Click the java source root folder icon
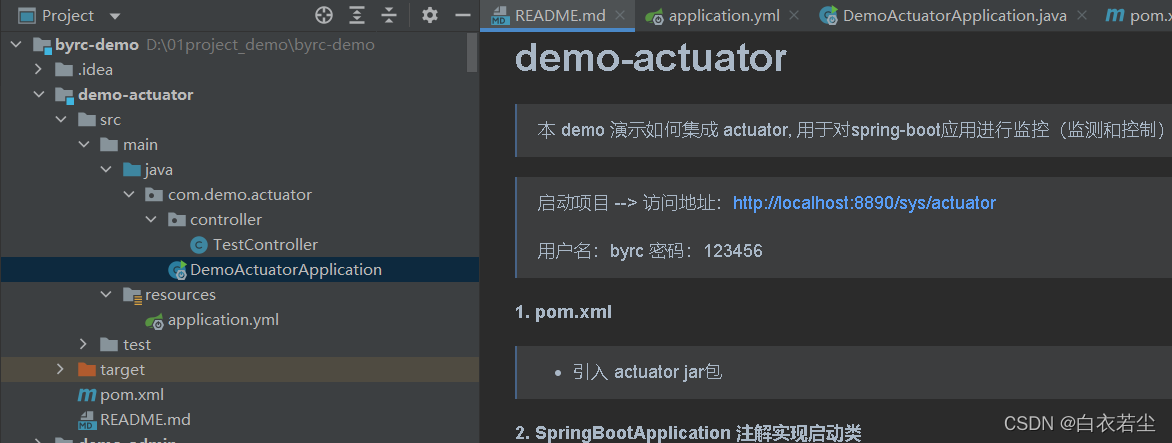 (132, 170)
